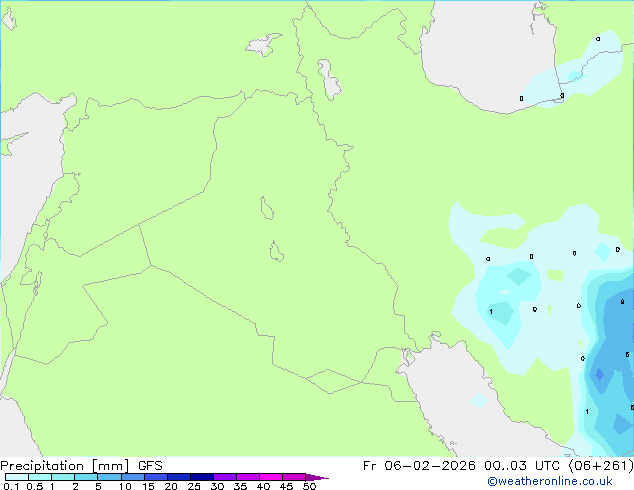Click the '00..03 UTC' time text
This screenshot has width=634, height=490.
point(522,466)
